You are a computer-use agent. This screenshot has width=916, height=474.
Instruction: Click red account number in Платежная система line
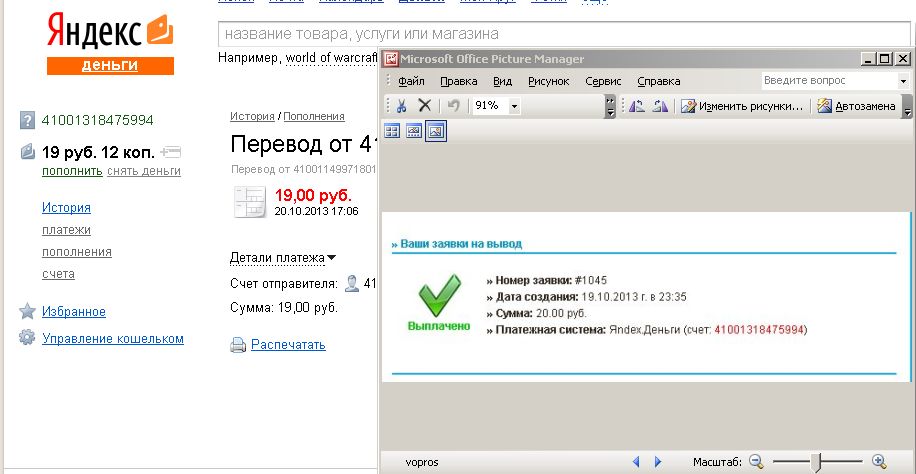(759, 330)
